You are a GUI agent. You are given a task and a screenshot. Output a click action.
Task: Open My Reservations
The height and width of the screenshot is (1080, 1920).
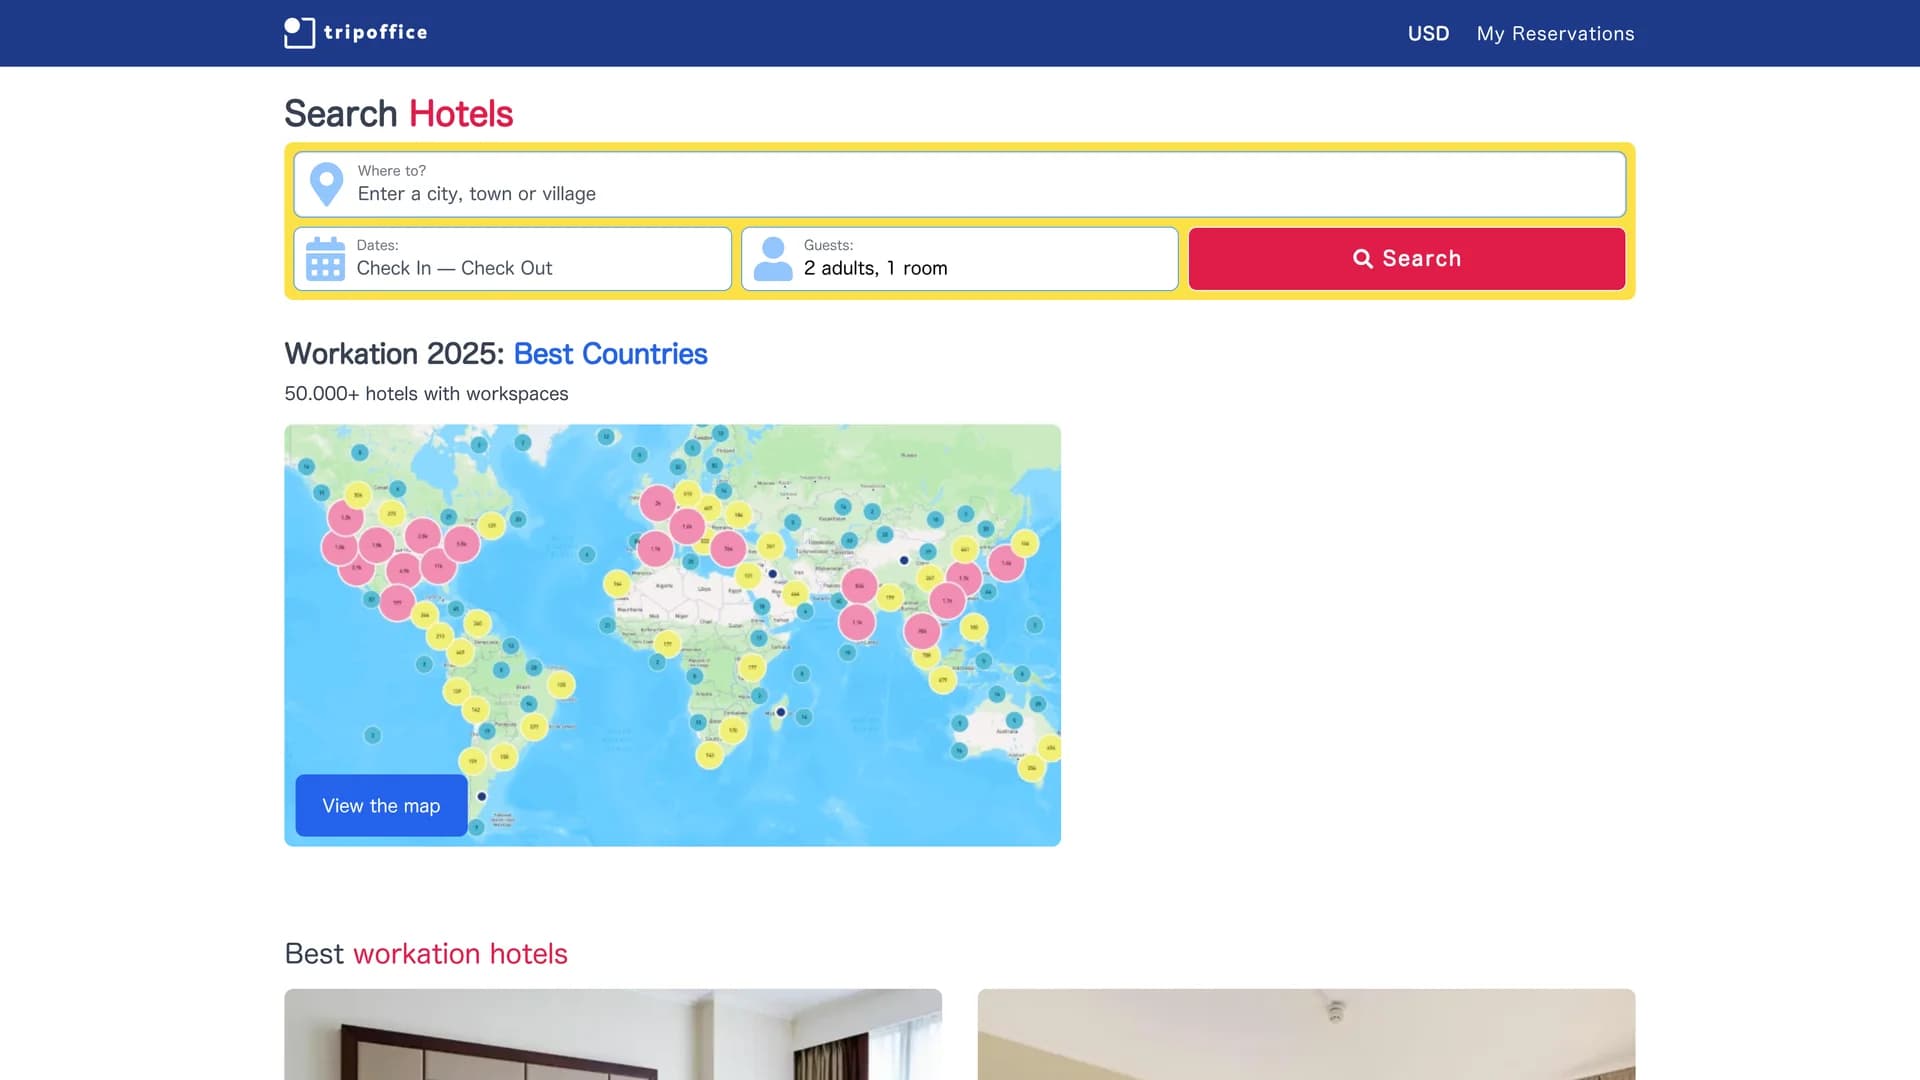tap(1555, 34)
